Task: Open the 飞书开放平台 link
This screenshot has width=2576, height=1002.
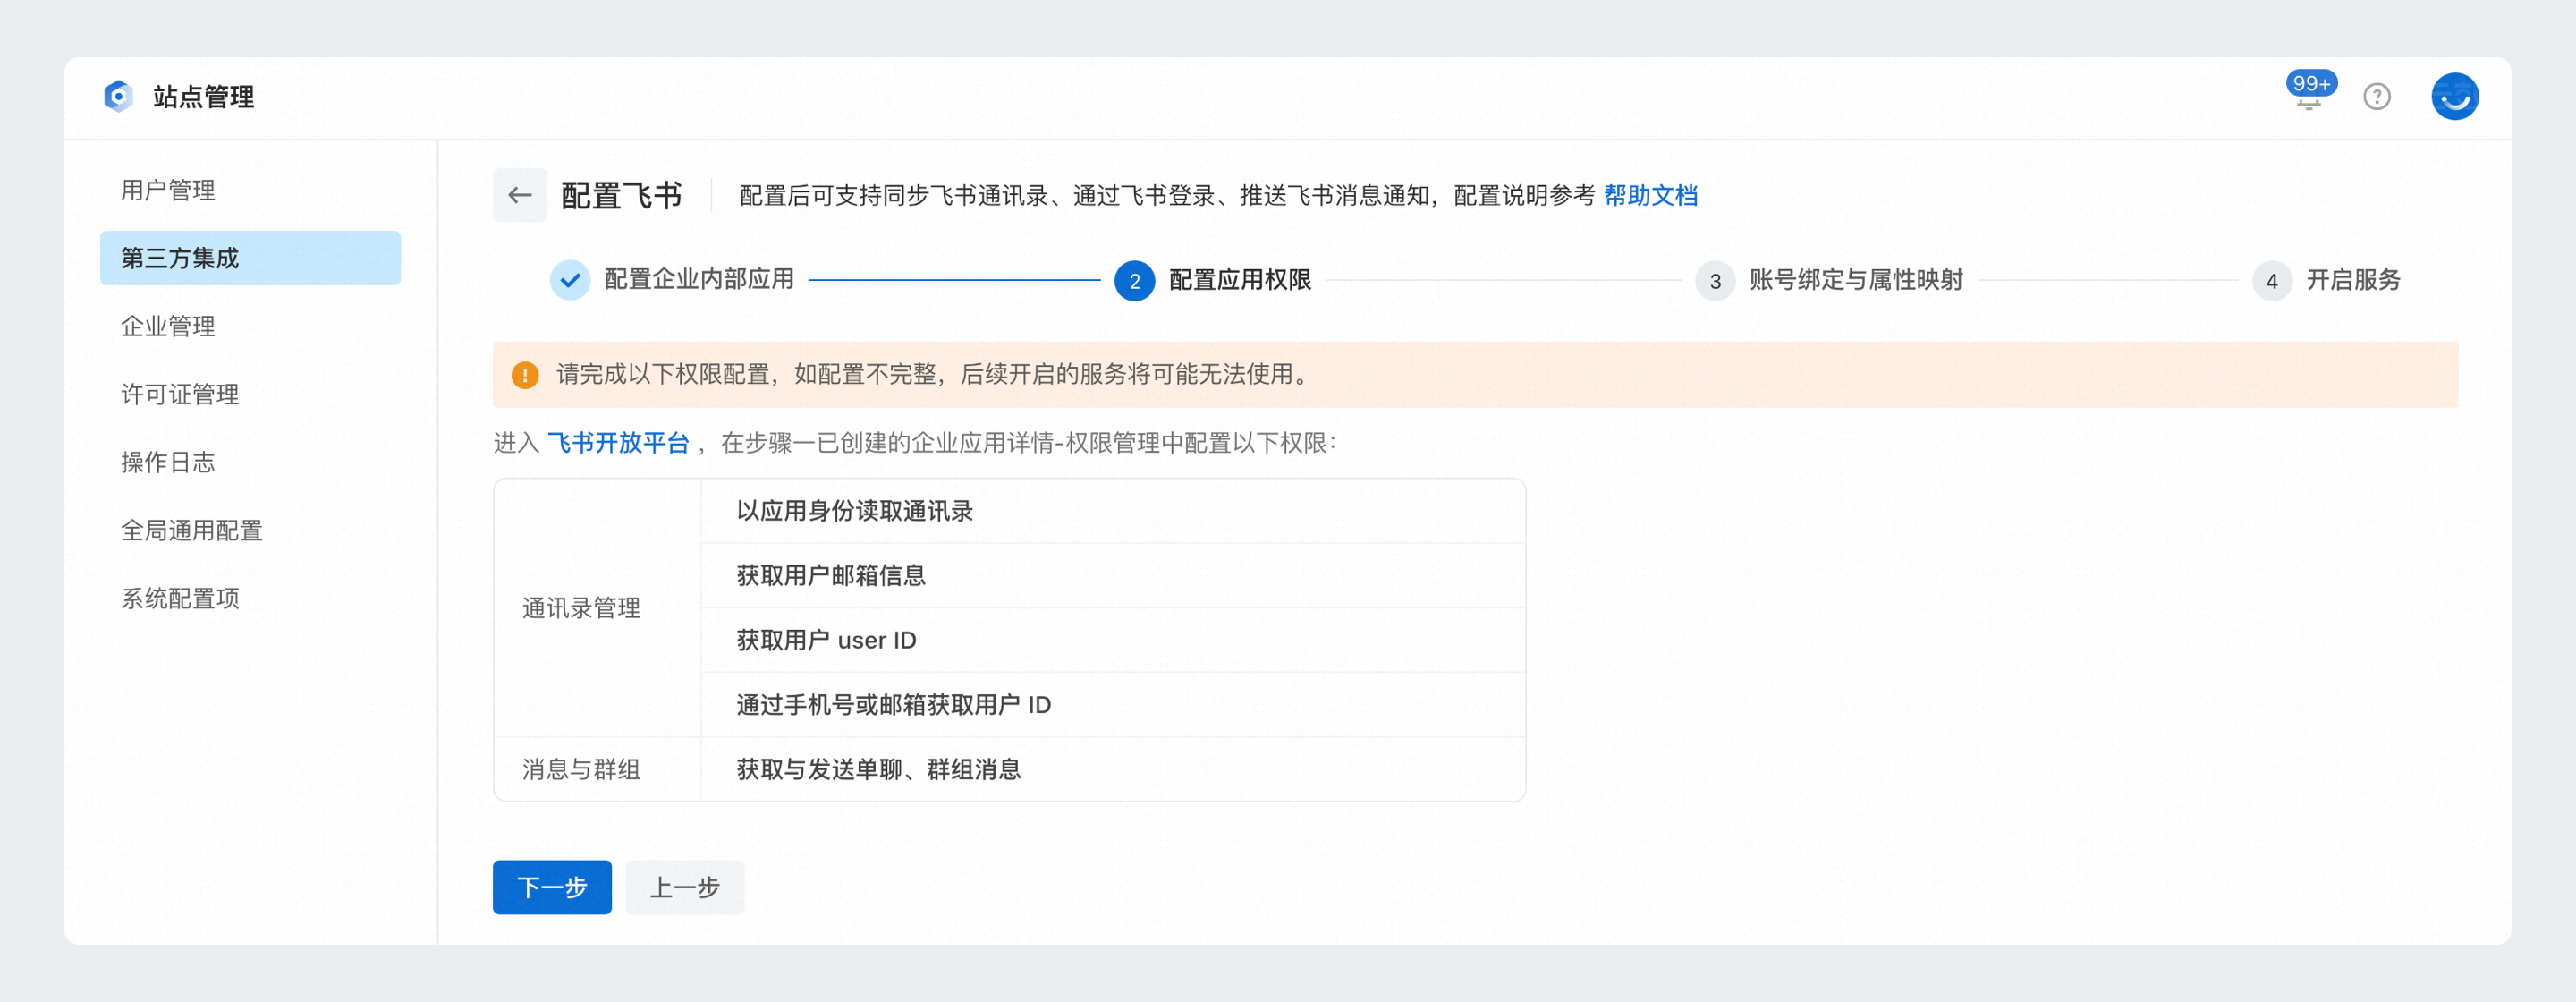Action: click(x=618, y=443)
